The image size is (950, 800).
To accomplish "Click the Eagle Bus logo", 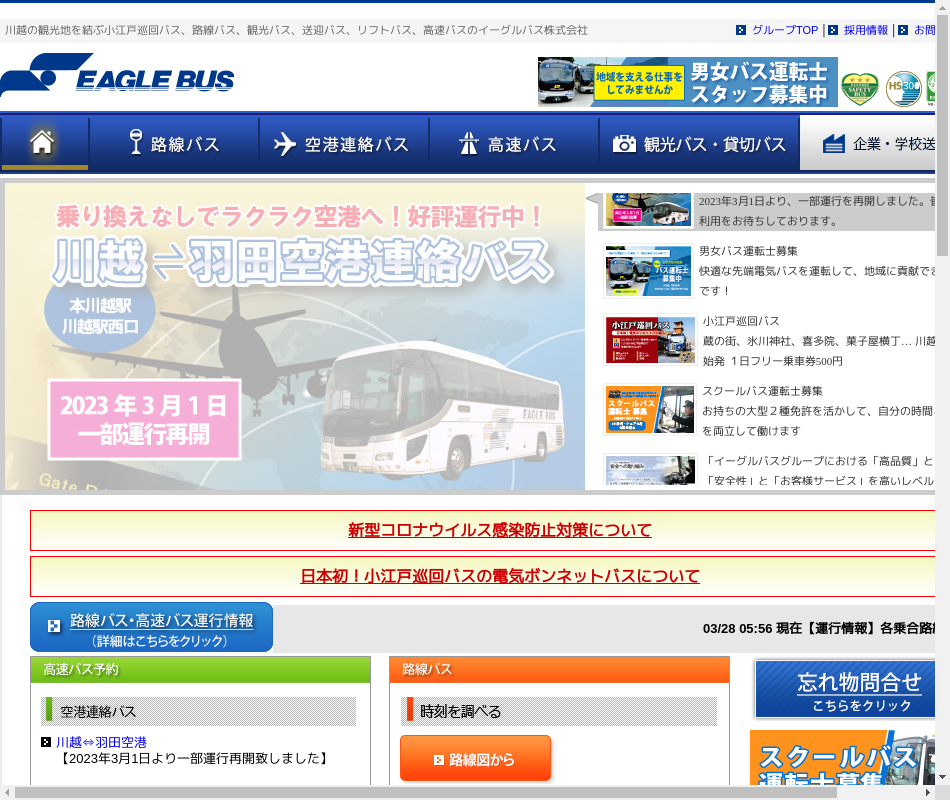I will point(118,75).
